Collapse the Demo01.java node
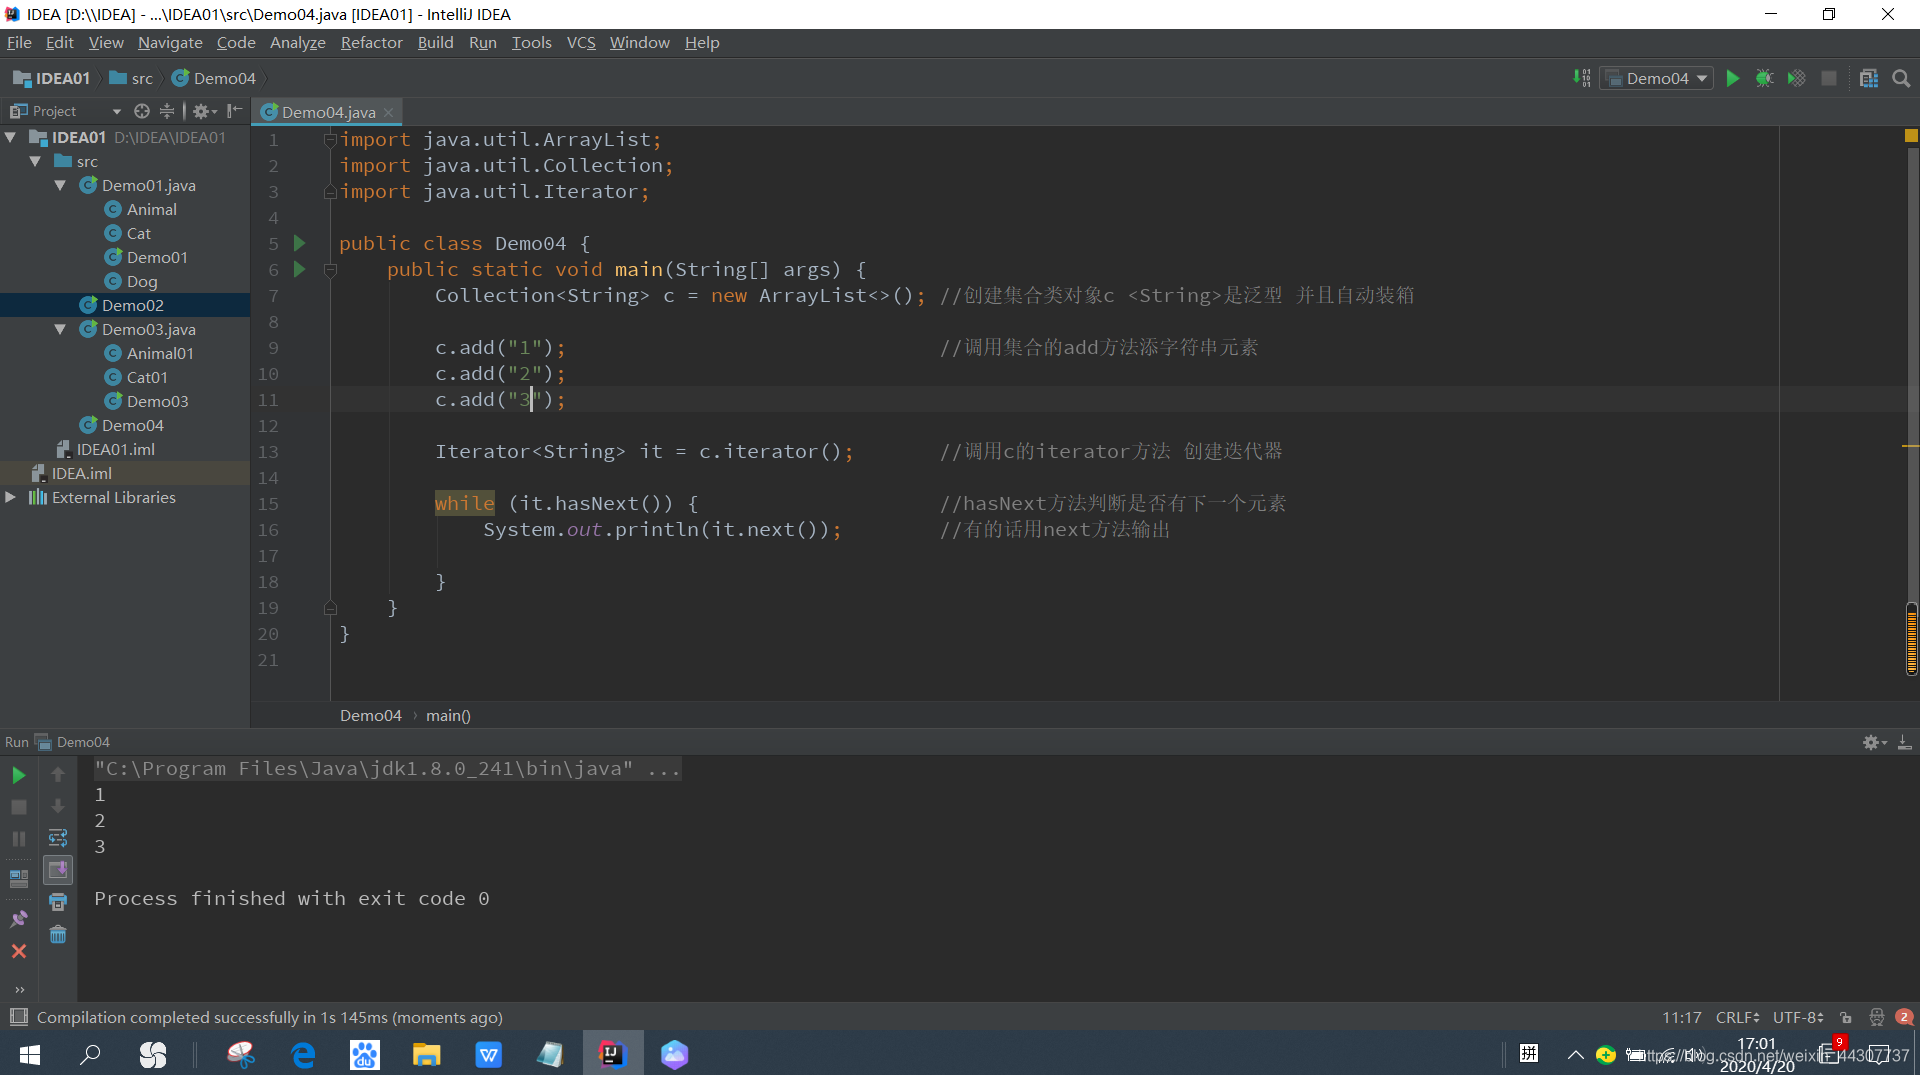The width and height of the screenshot is (1920, 1075). [x=60, y=186]
